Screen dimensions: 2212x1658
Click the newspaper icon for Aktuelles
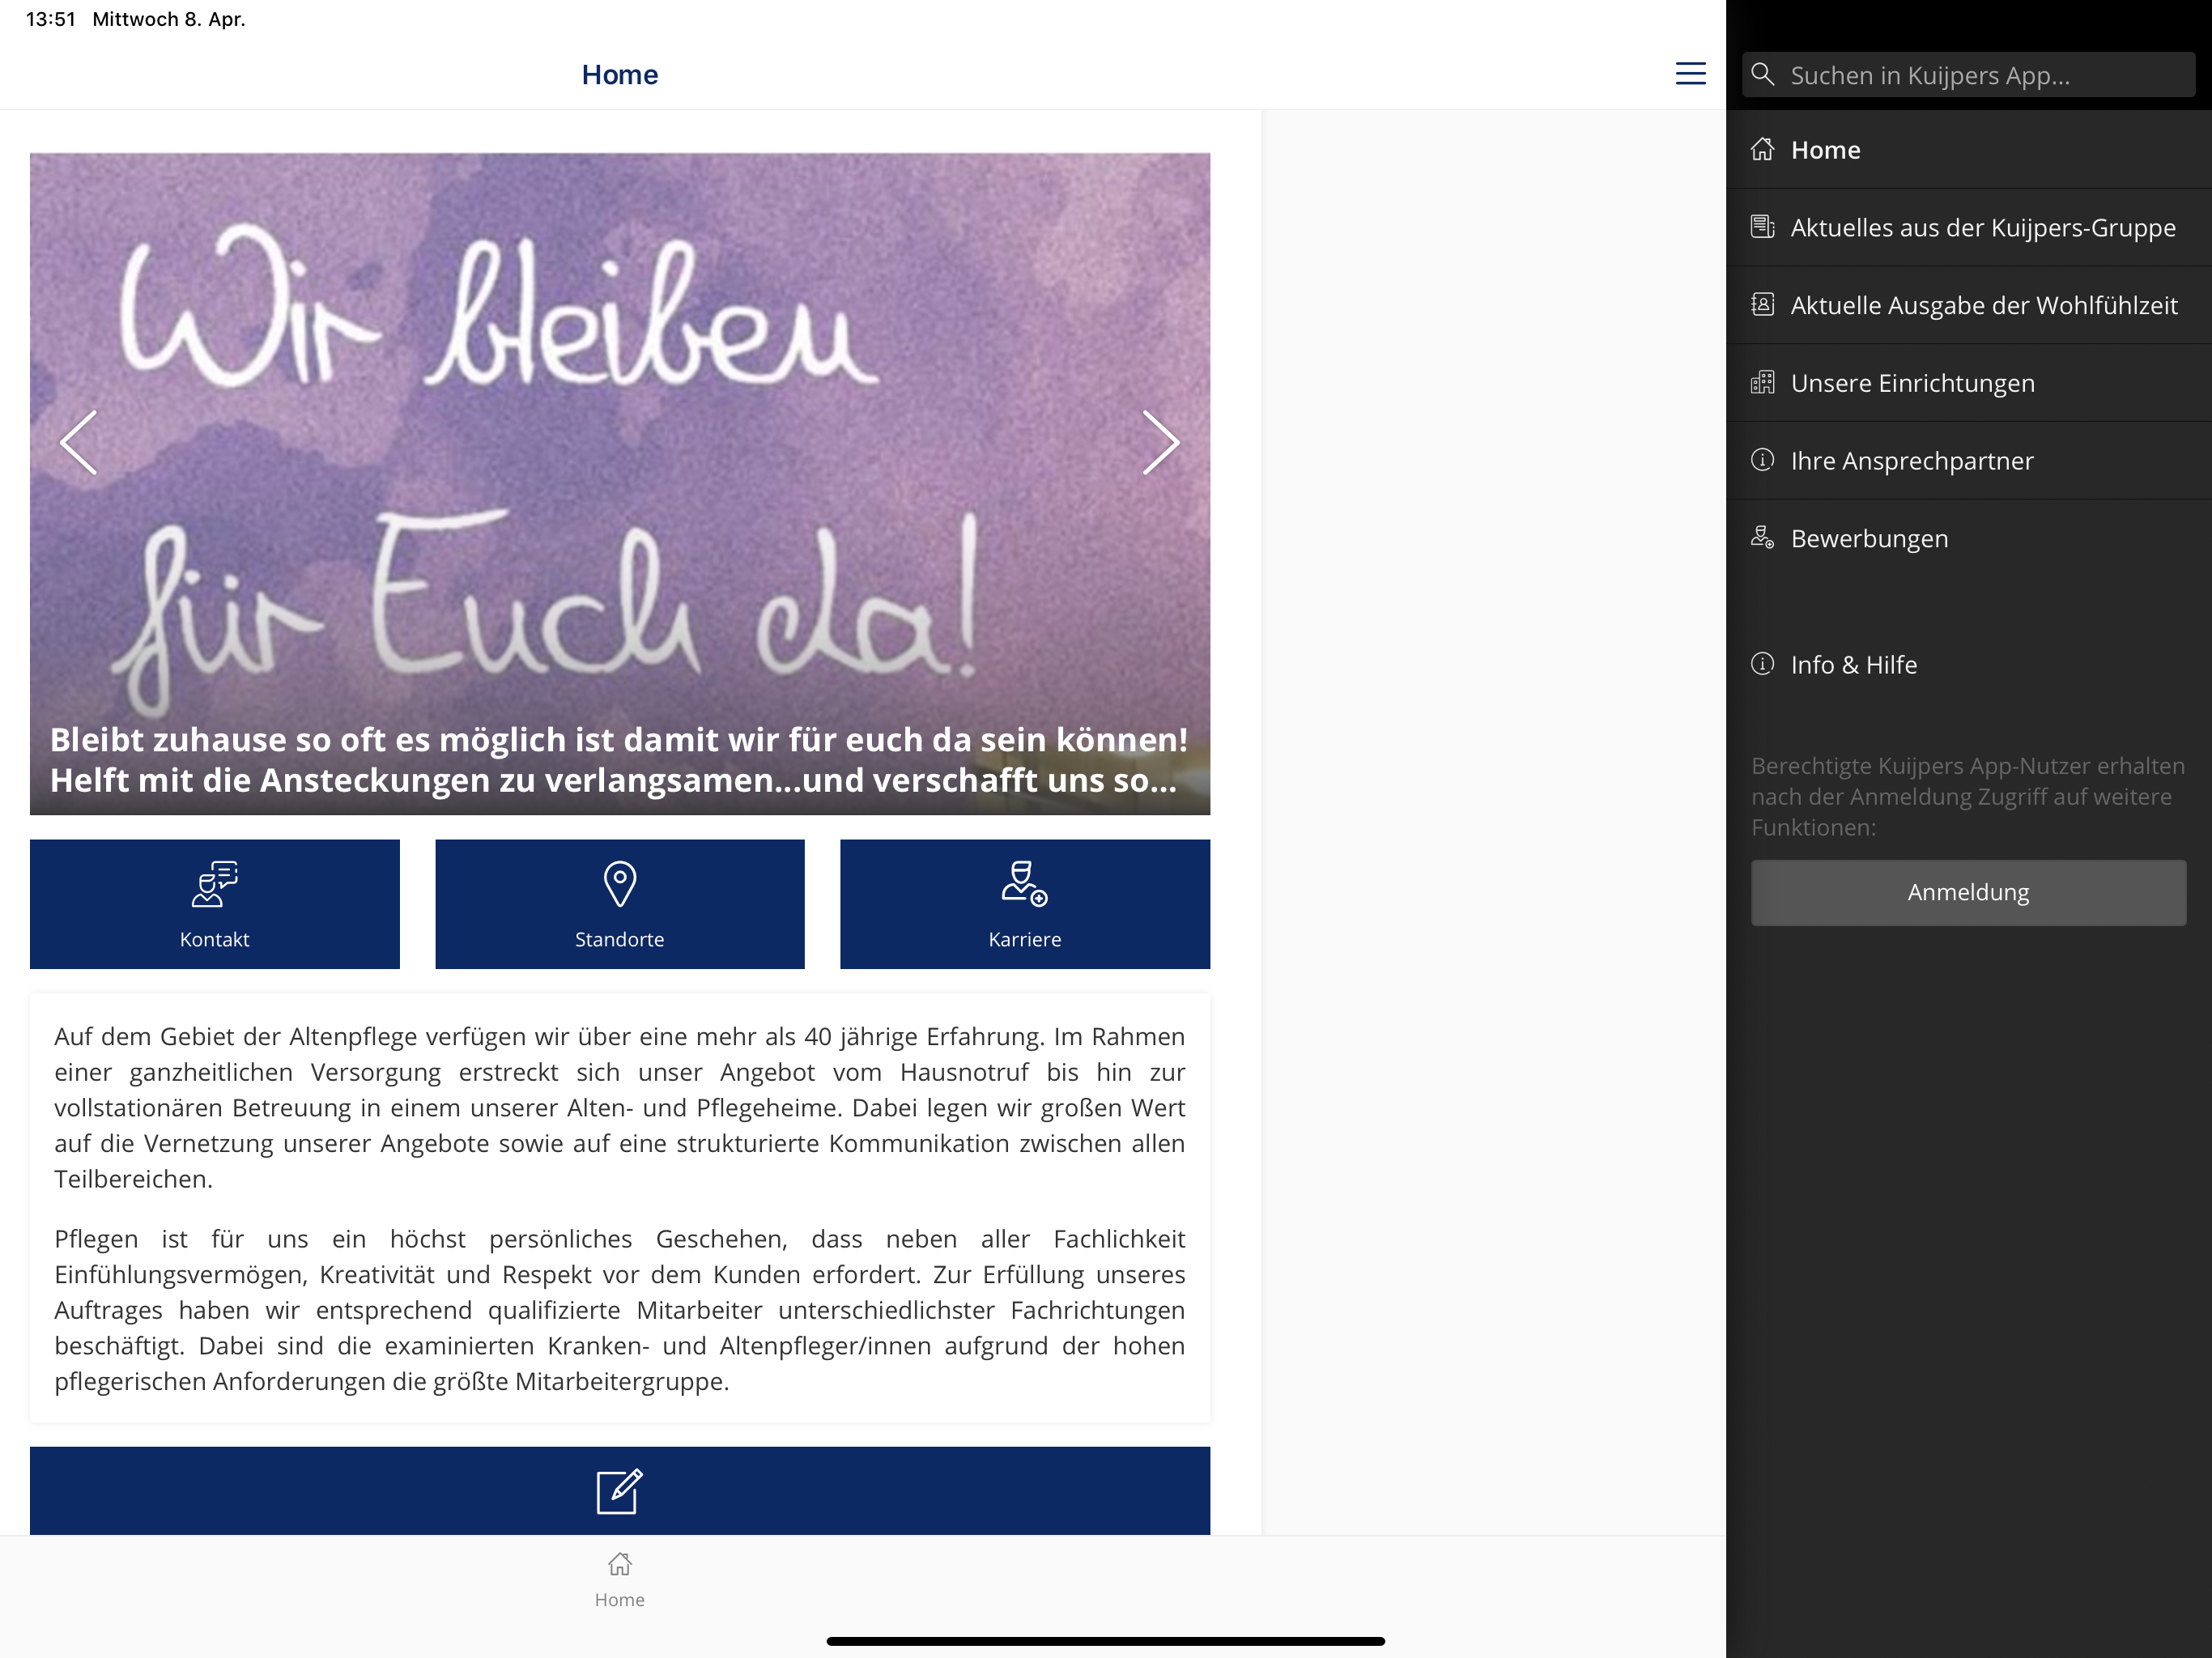(x=1763, y=228)
